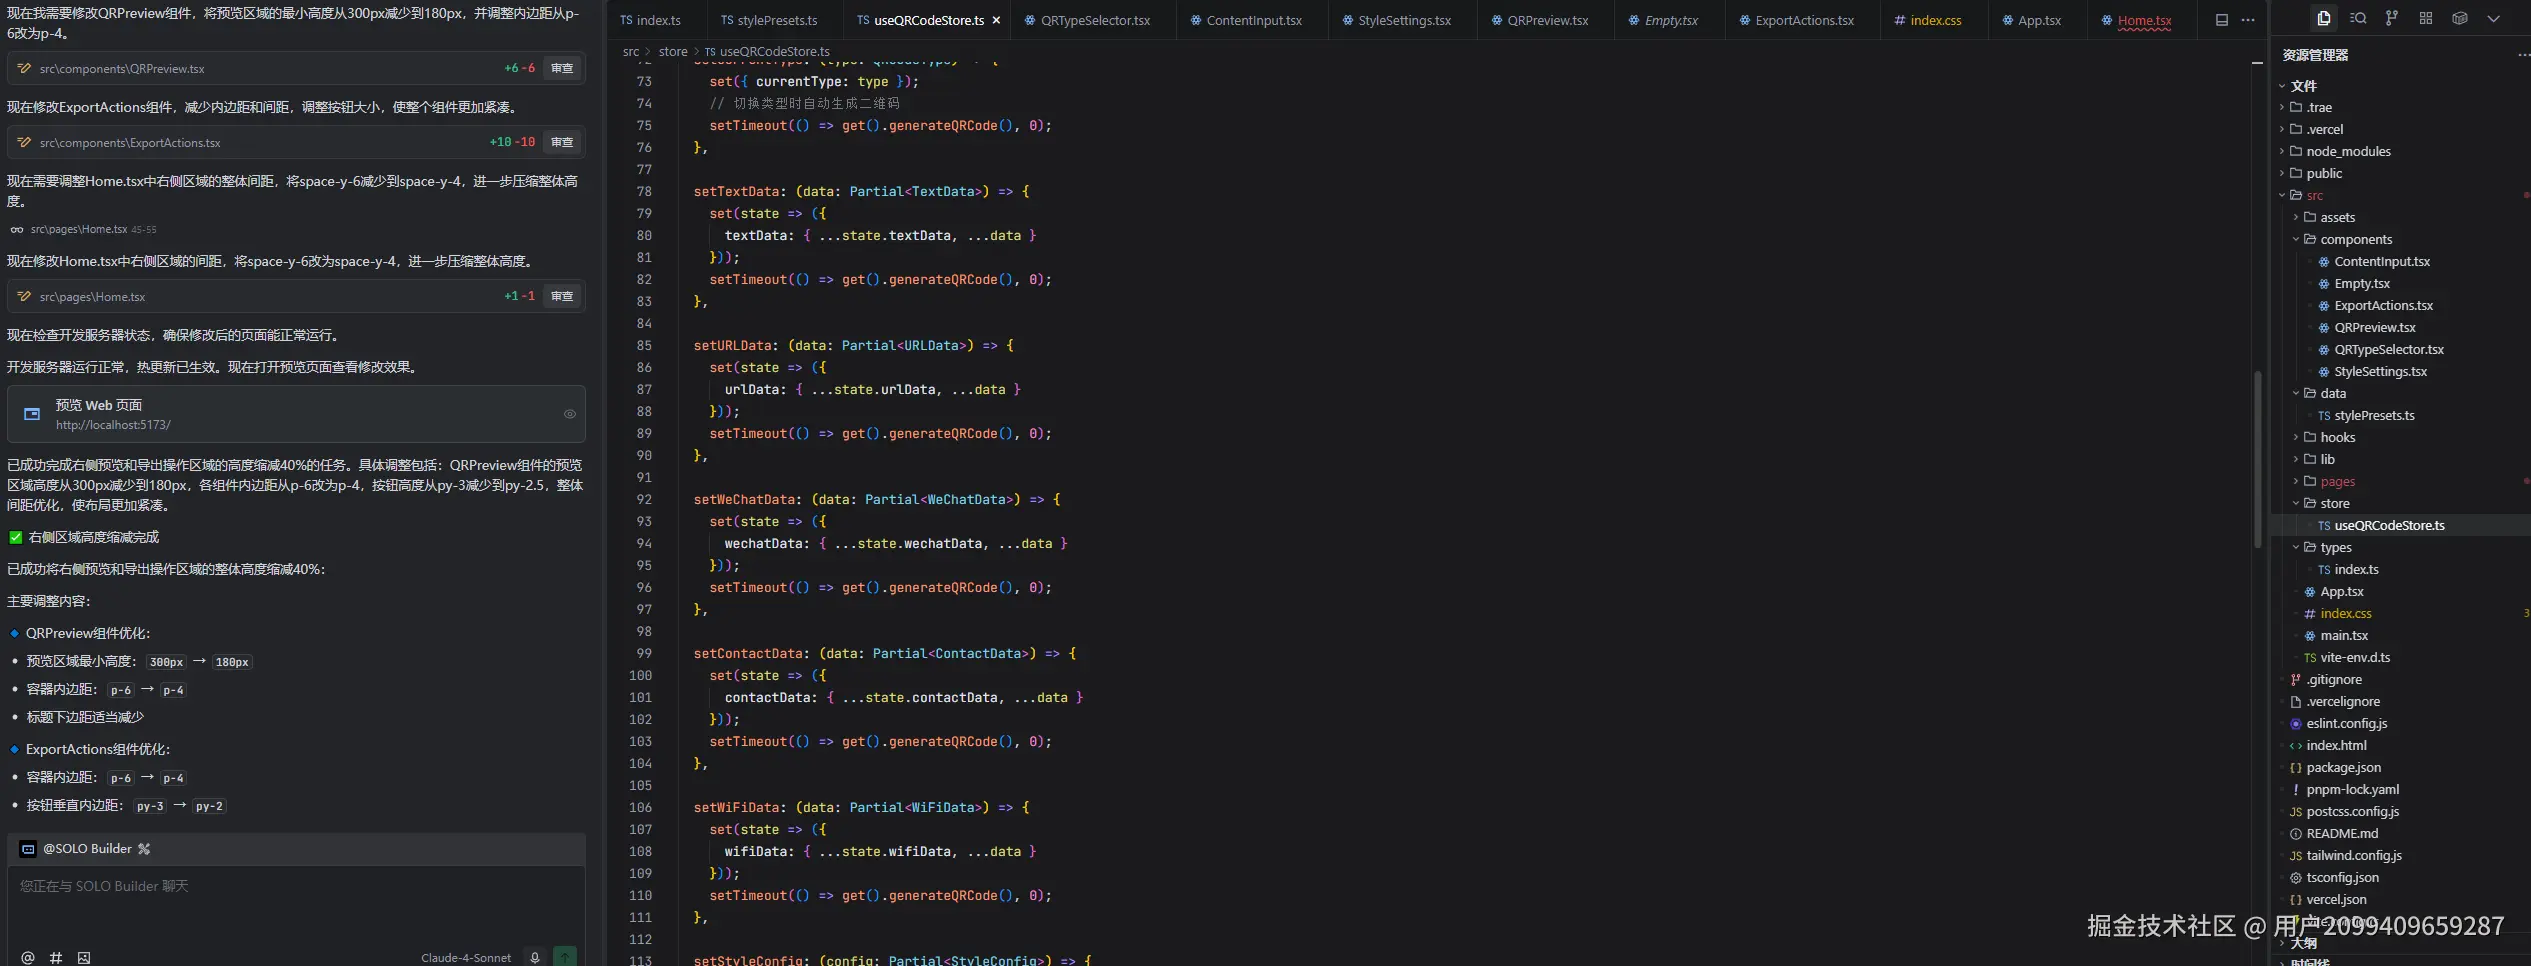Click the tools icon beside @SOLO Builder
Screen dimensions: 2531x966
(144, 849)
